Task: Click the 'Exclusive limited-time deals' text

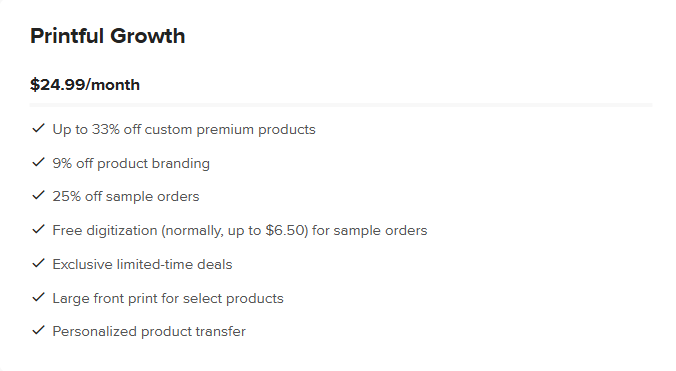Action: pyautogui.click(x=142, y=265)
